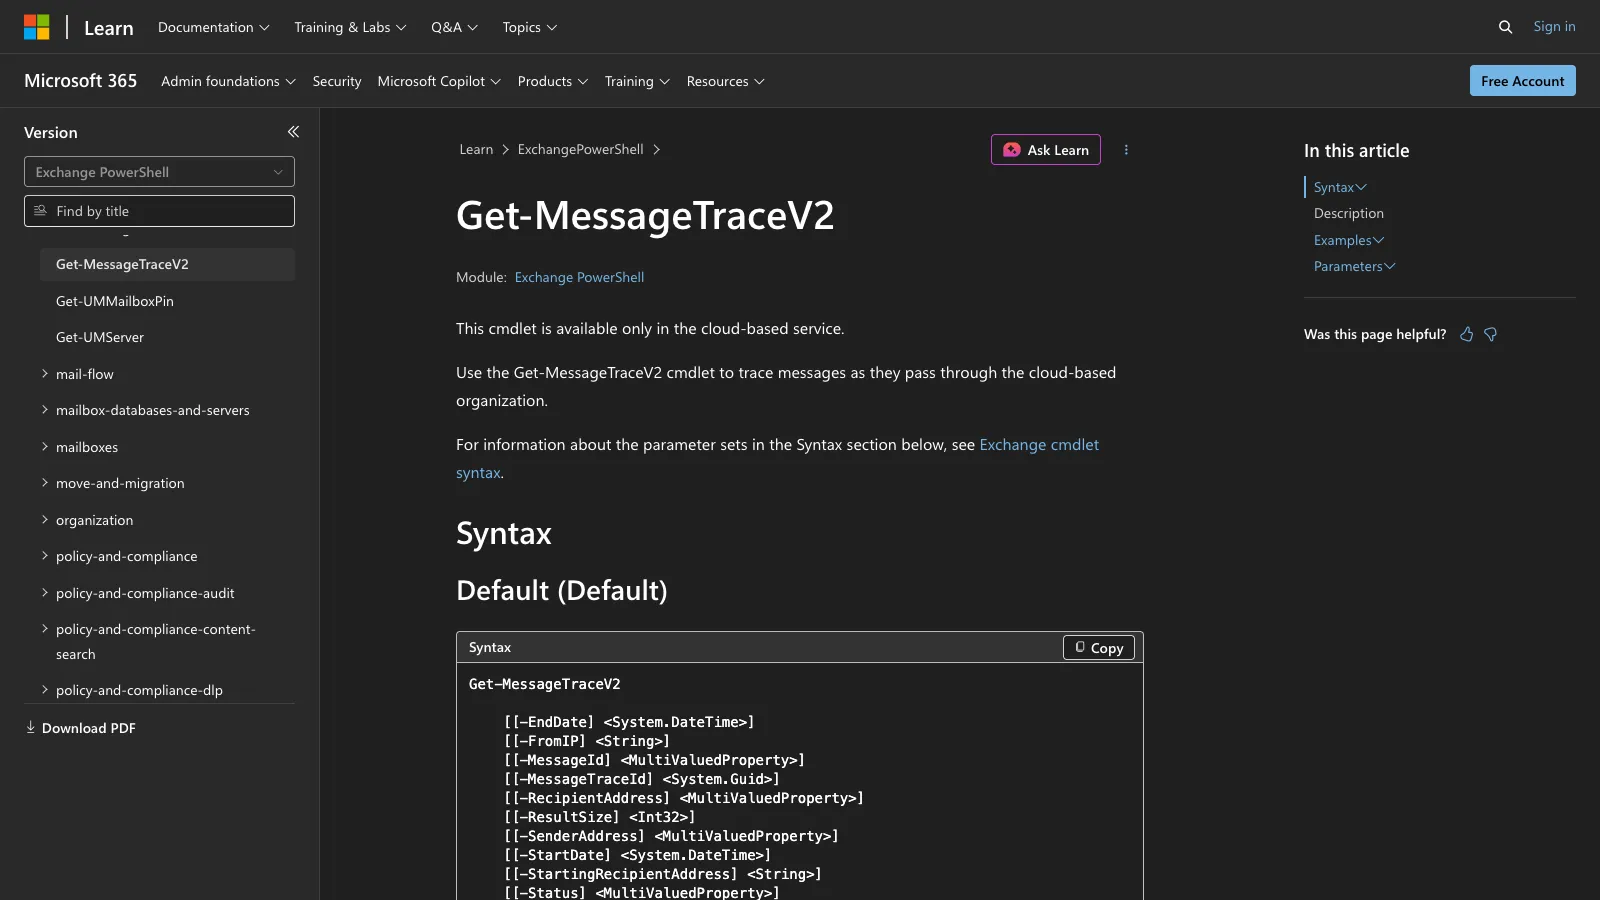Click the thumbs down not helpful icon

pos(1491,334)
